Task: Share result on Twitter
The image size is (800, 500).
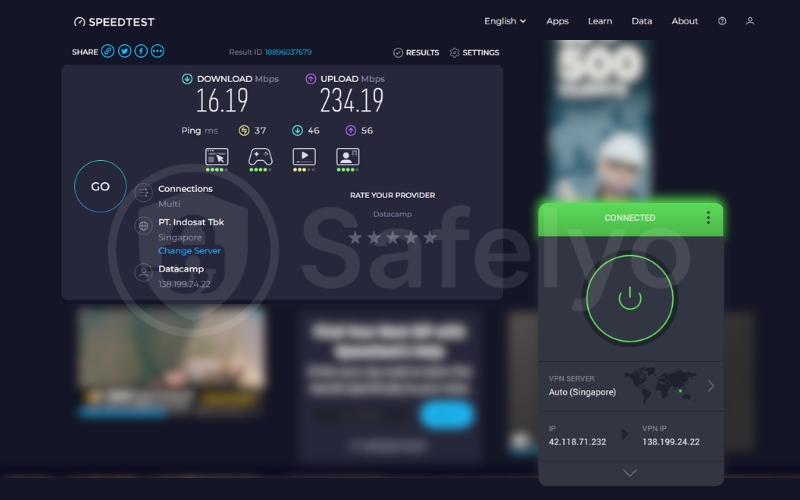Action: (x=124, y=51)
